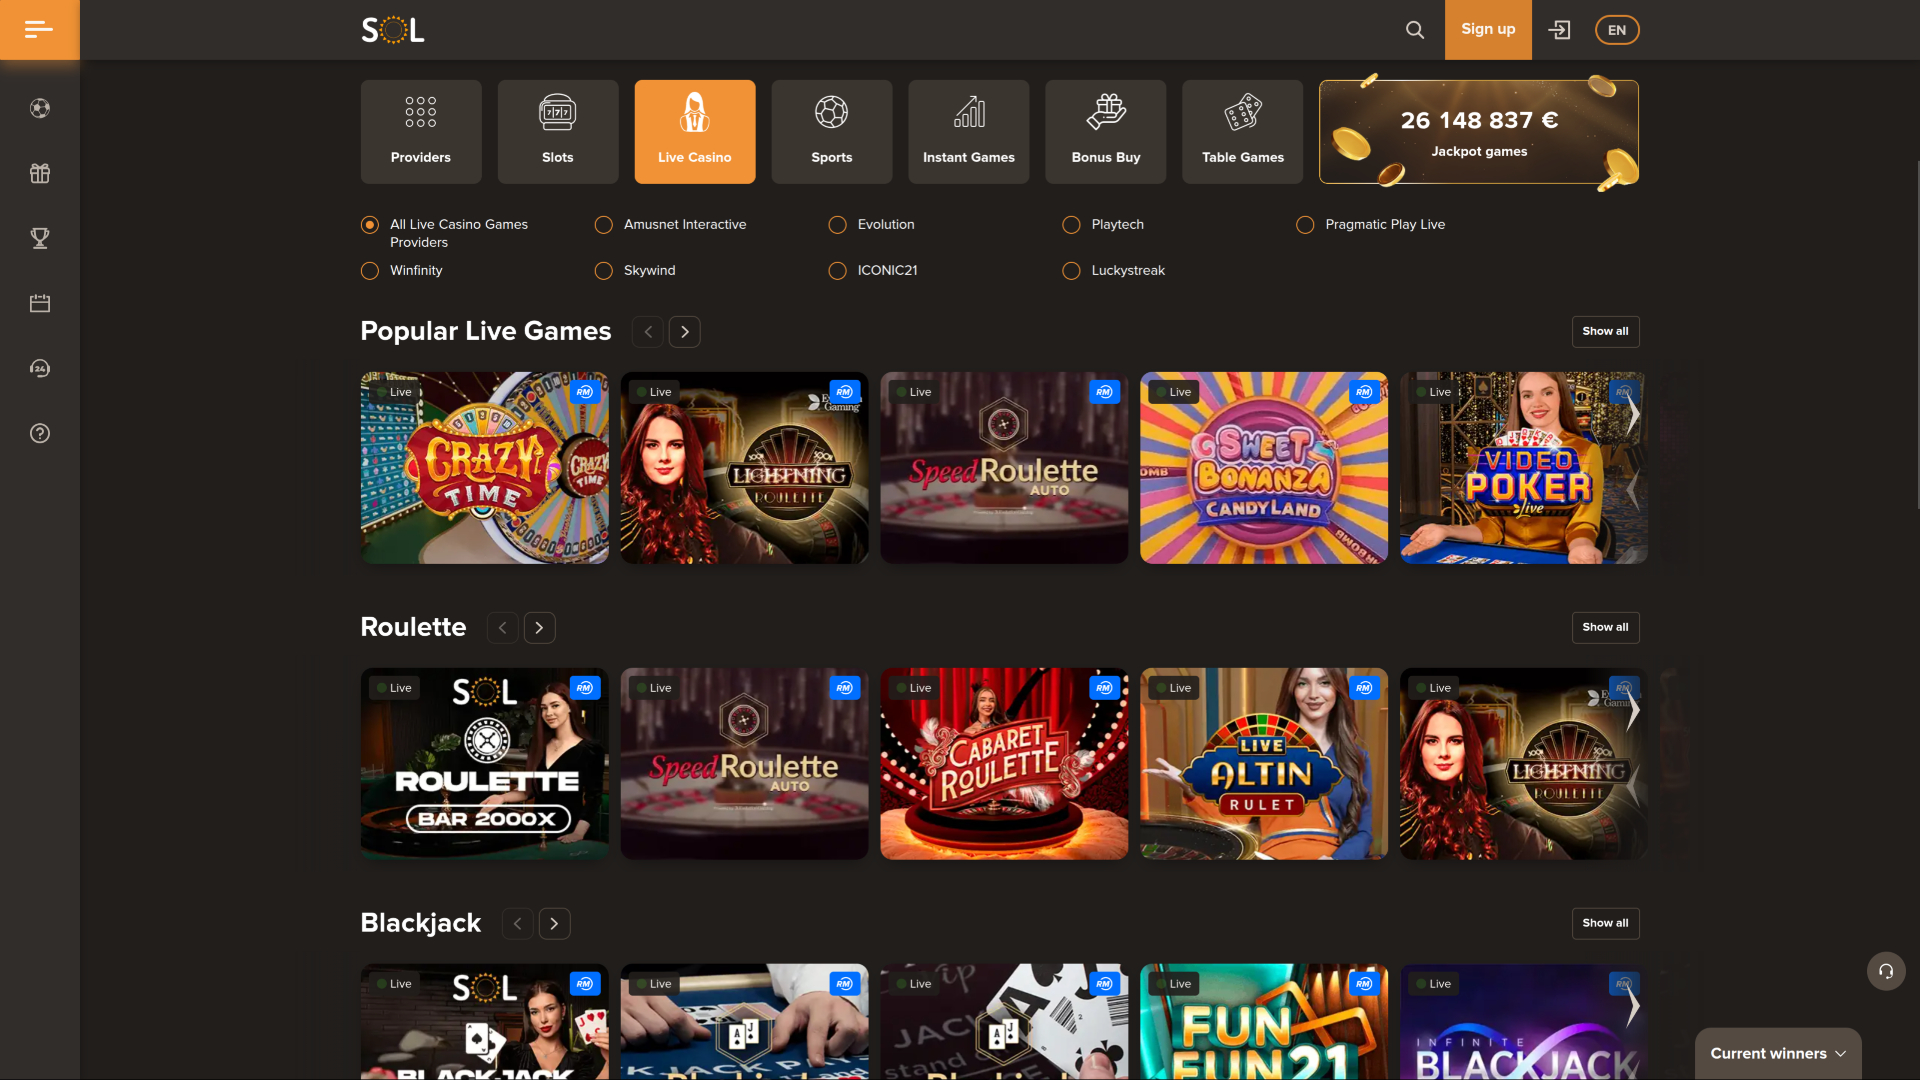Open live support via headset icon
Screen dimensions: 1920x1080
click(x=1886, y=971)
